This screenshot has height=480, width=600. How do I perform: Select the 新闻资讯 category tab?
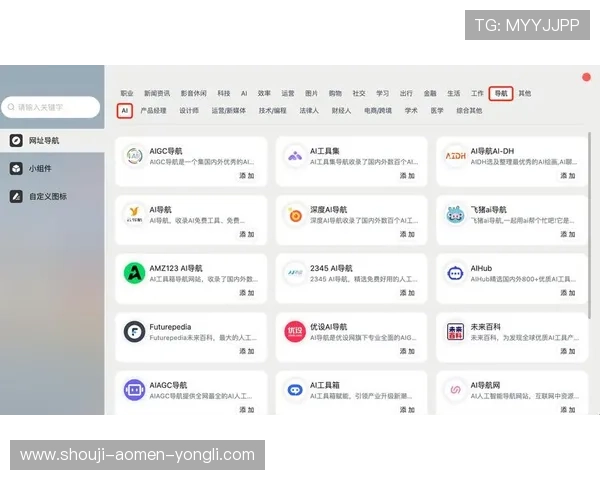157,93
